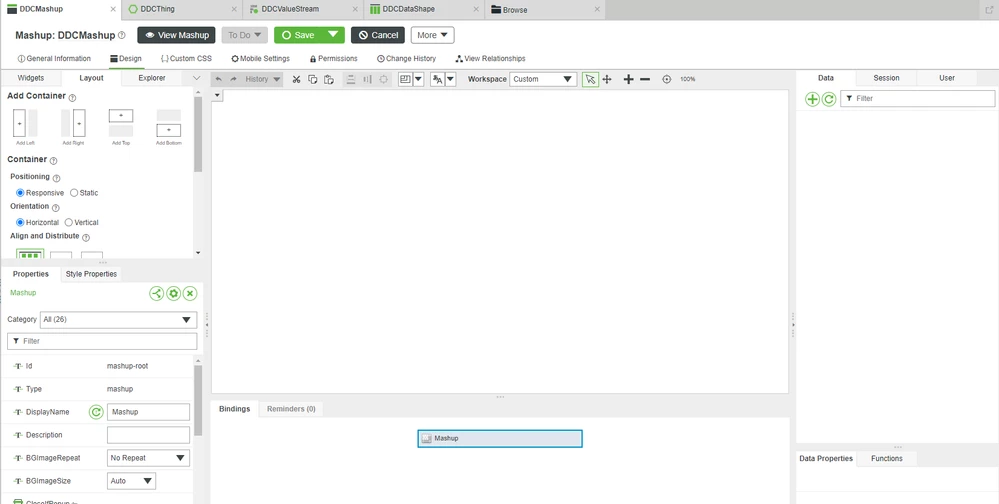999x504 pixels.
Task: Open help for Add Container heading
Action: [x=72, y=97]
